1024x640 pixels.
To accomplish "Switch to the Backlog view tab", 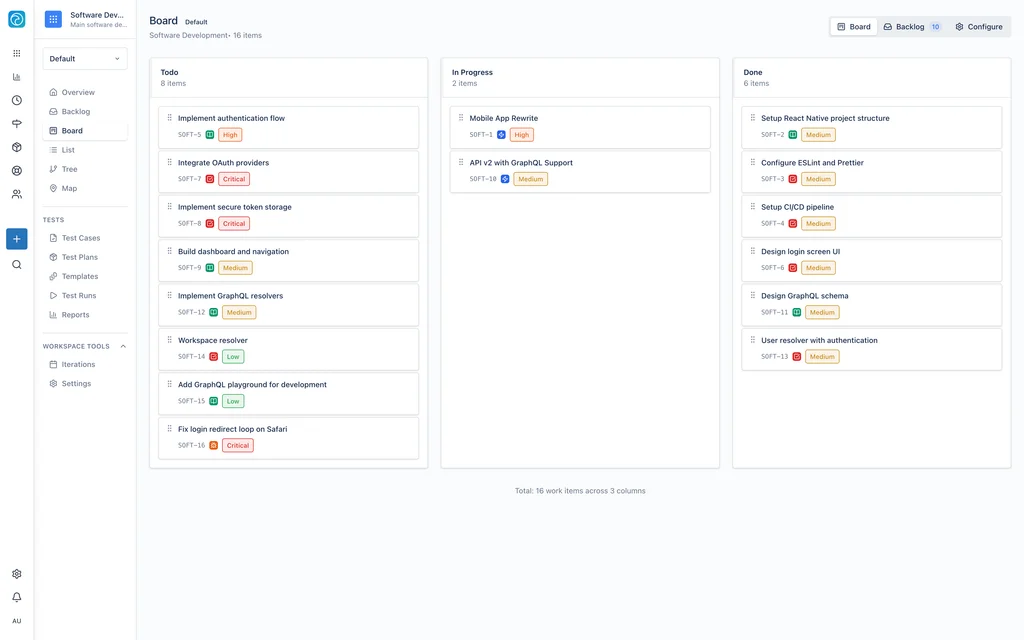I will pos(911,27).
